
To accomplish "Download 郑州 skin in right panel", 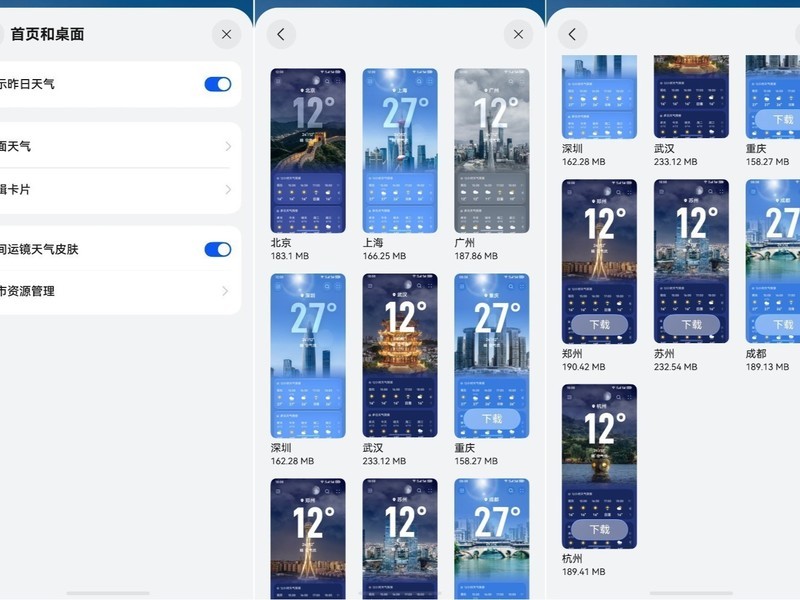I will click(x=599, y=324).
